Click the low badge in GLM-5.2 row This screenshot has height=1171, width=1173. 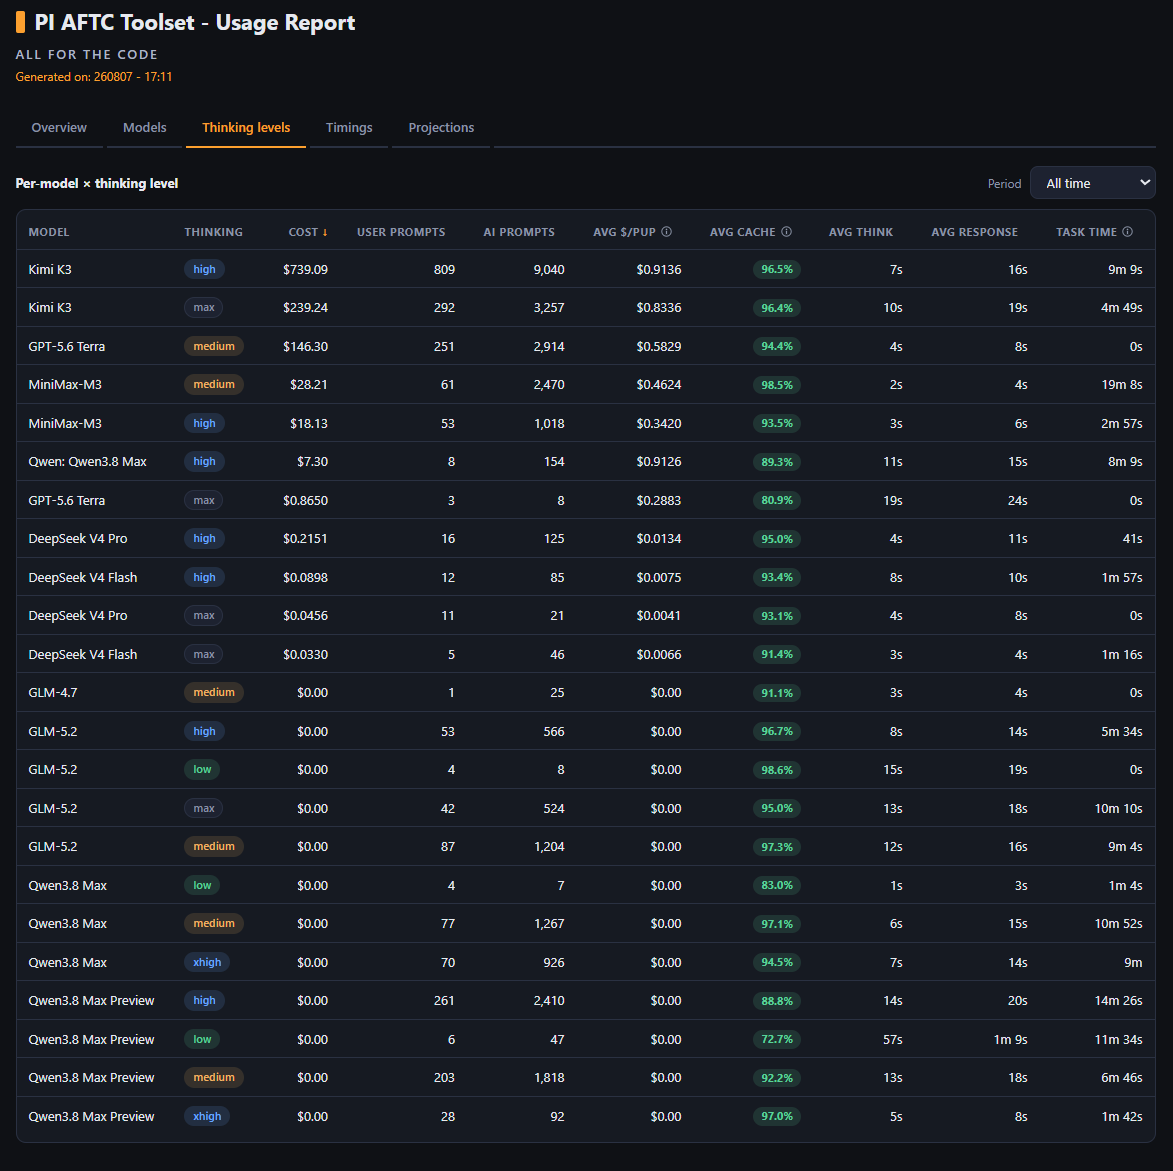202,770
